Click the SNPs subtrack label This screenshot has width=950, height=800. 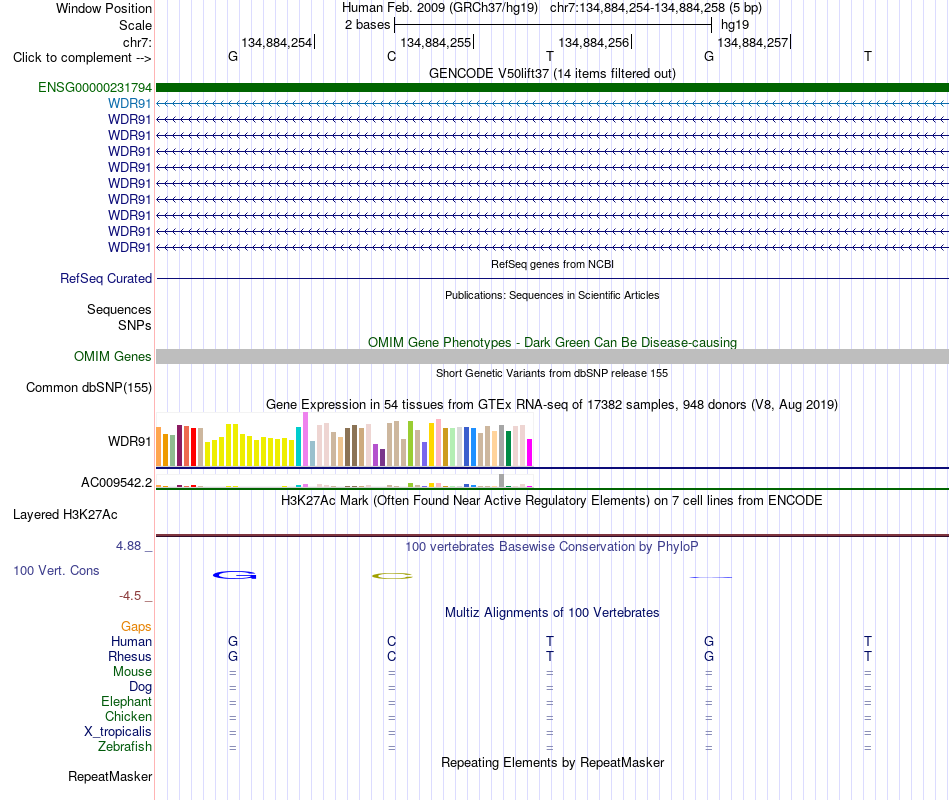pos(135,325)
